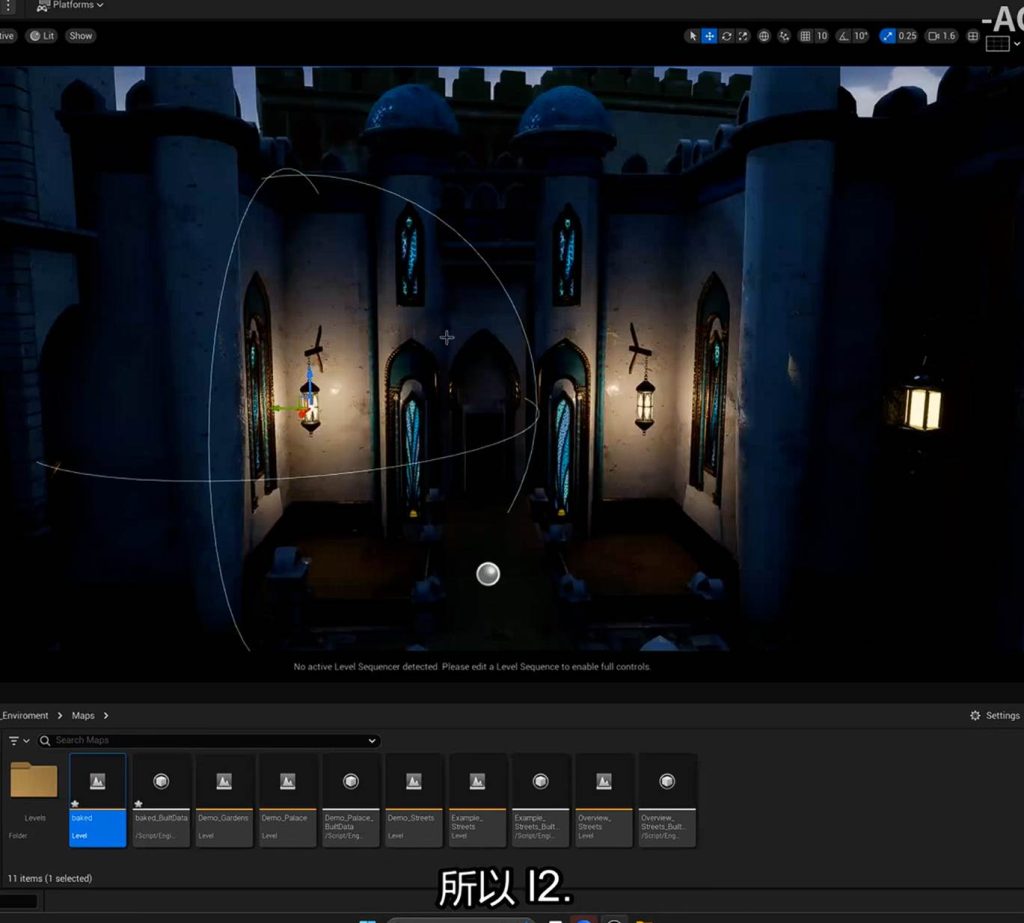
Task: Toggle rotation angle snapping
Action: 844,36
